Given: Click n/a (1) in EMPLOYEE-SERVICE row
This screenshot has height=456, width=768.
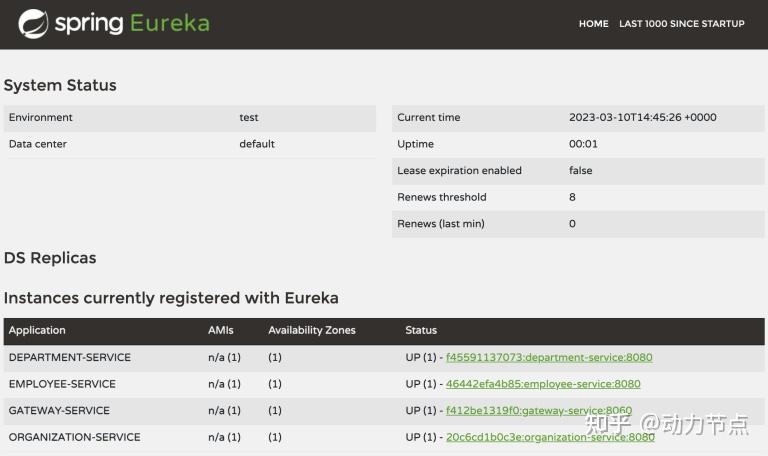Looking at the screenshot, I should [224, 384].
